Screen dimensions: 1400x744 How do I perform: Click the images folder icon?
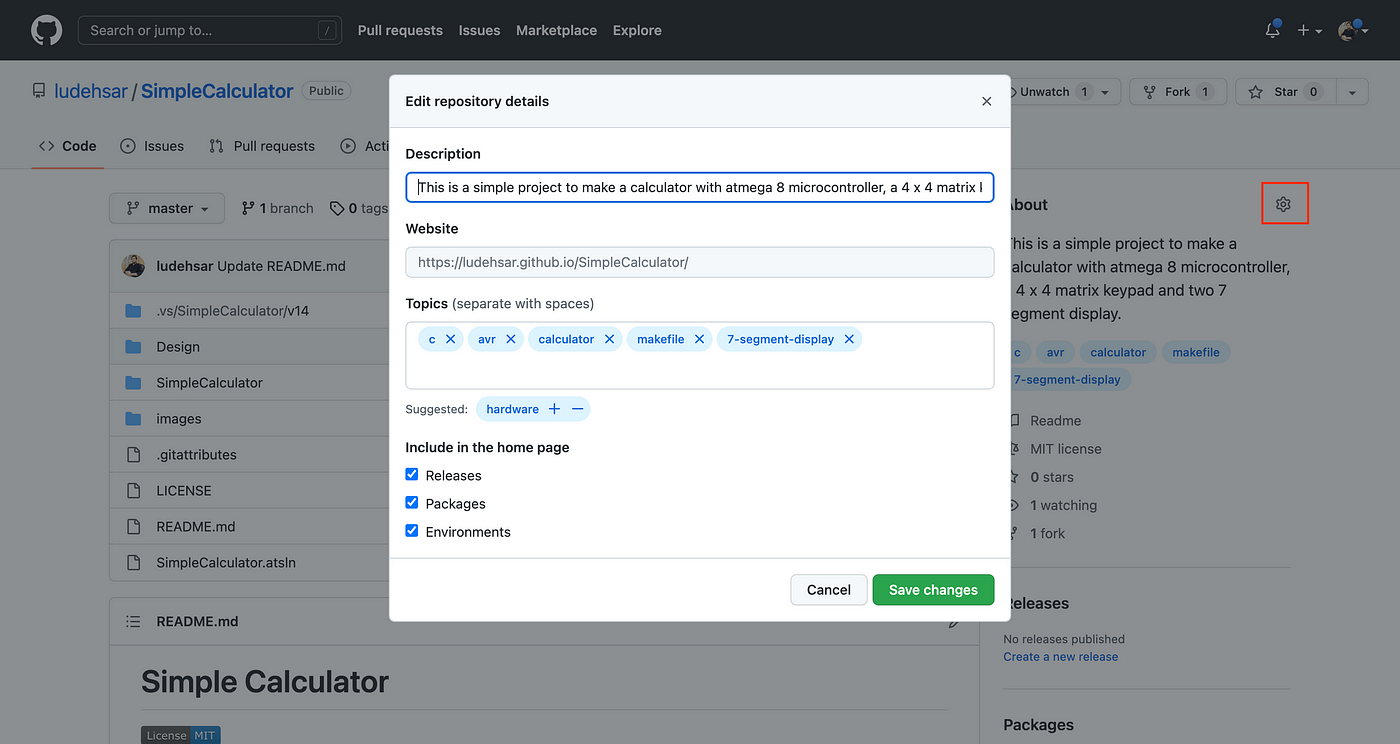pyautogui.click(x=134, y=418)
